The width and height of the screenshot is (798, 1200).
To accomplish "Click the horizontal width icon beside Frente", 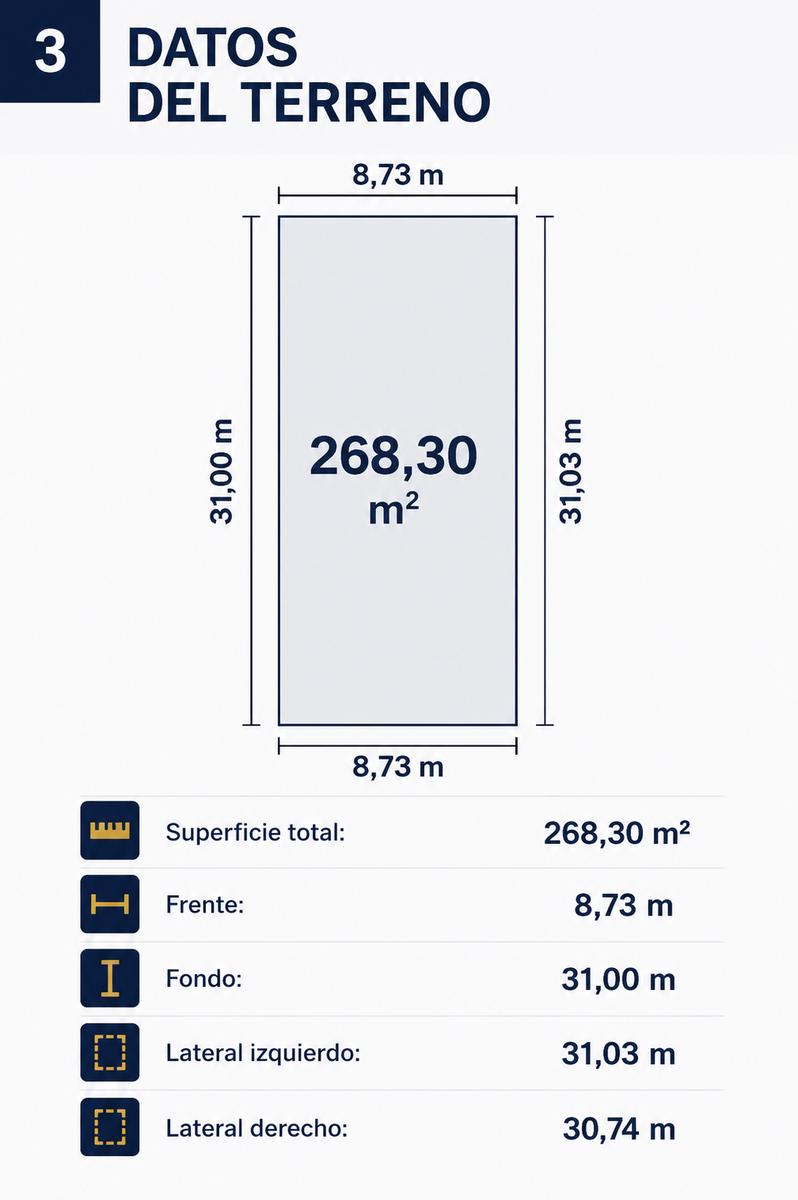I will [110, 904].
